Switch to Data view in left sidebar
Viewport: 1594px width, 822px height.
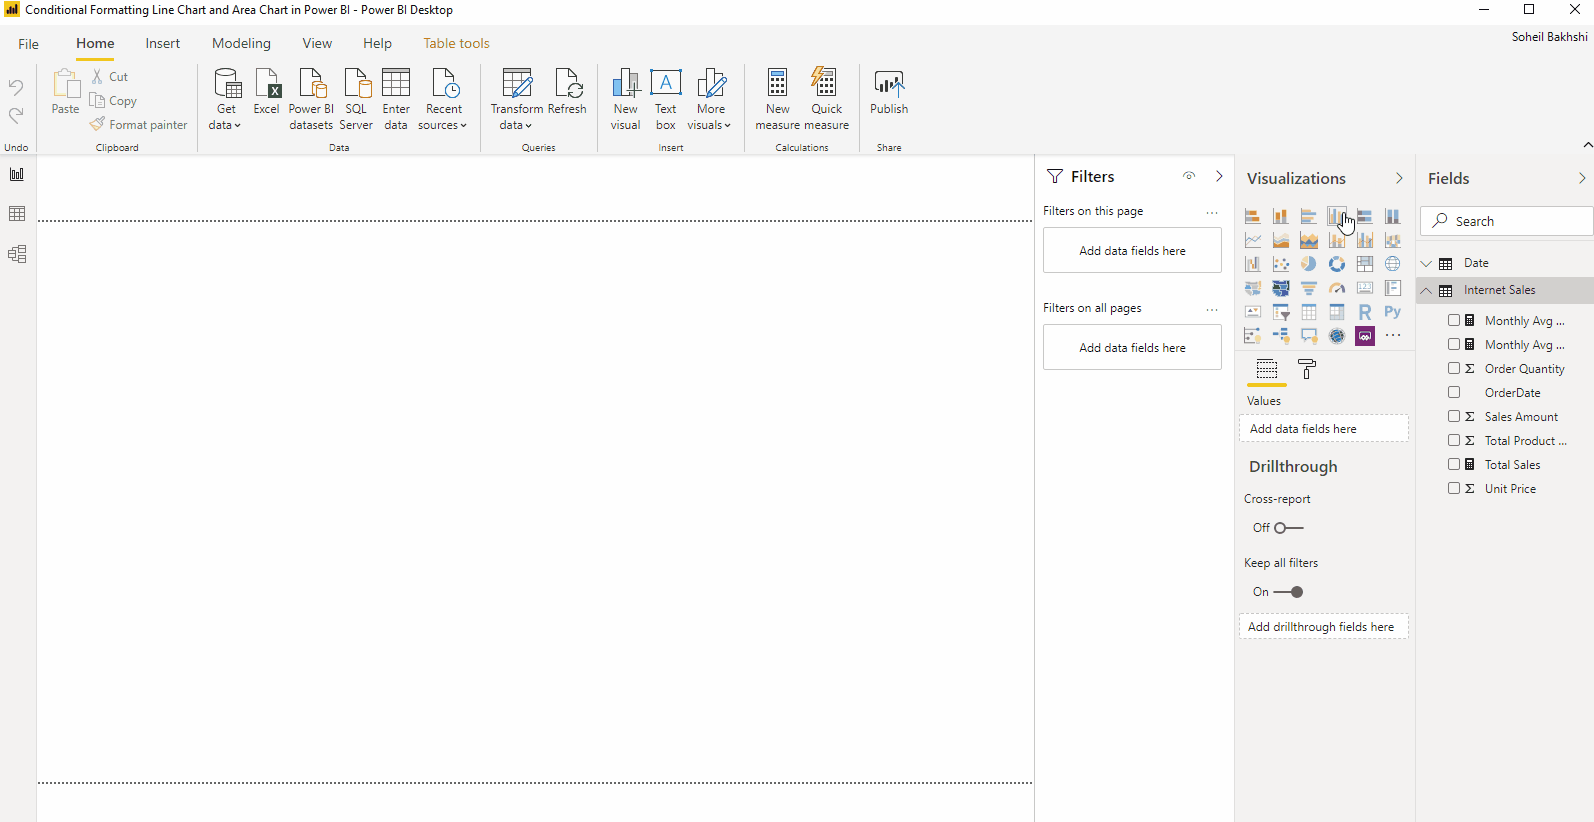click(x=17, y=214)
